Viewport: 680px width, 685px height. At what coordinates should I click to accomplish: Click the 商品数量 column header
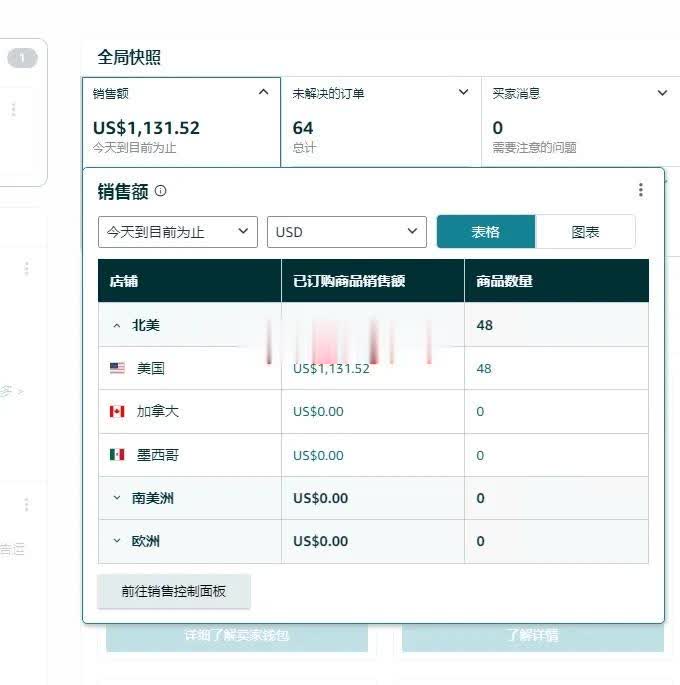coord(557,281)
